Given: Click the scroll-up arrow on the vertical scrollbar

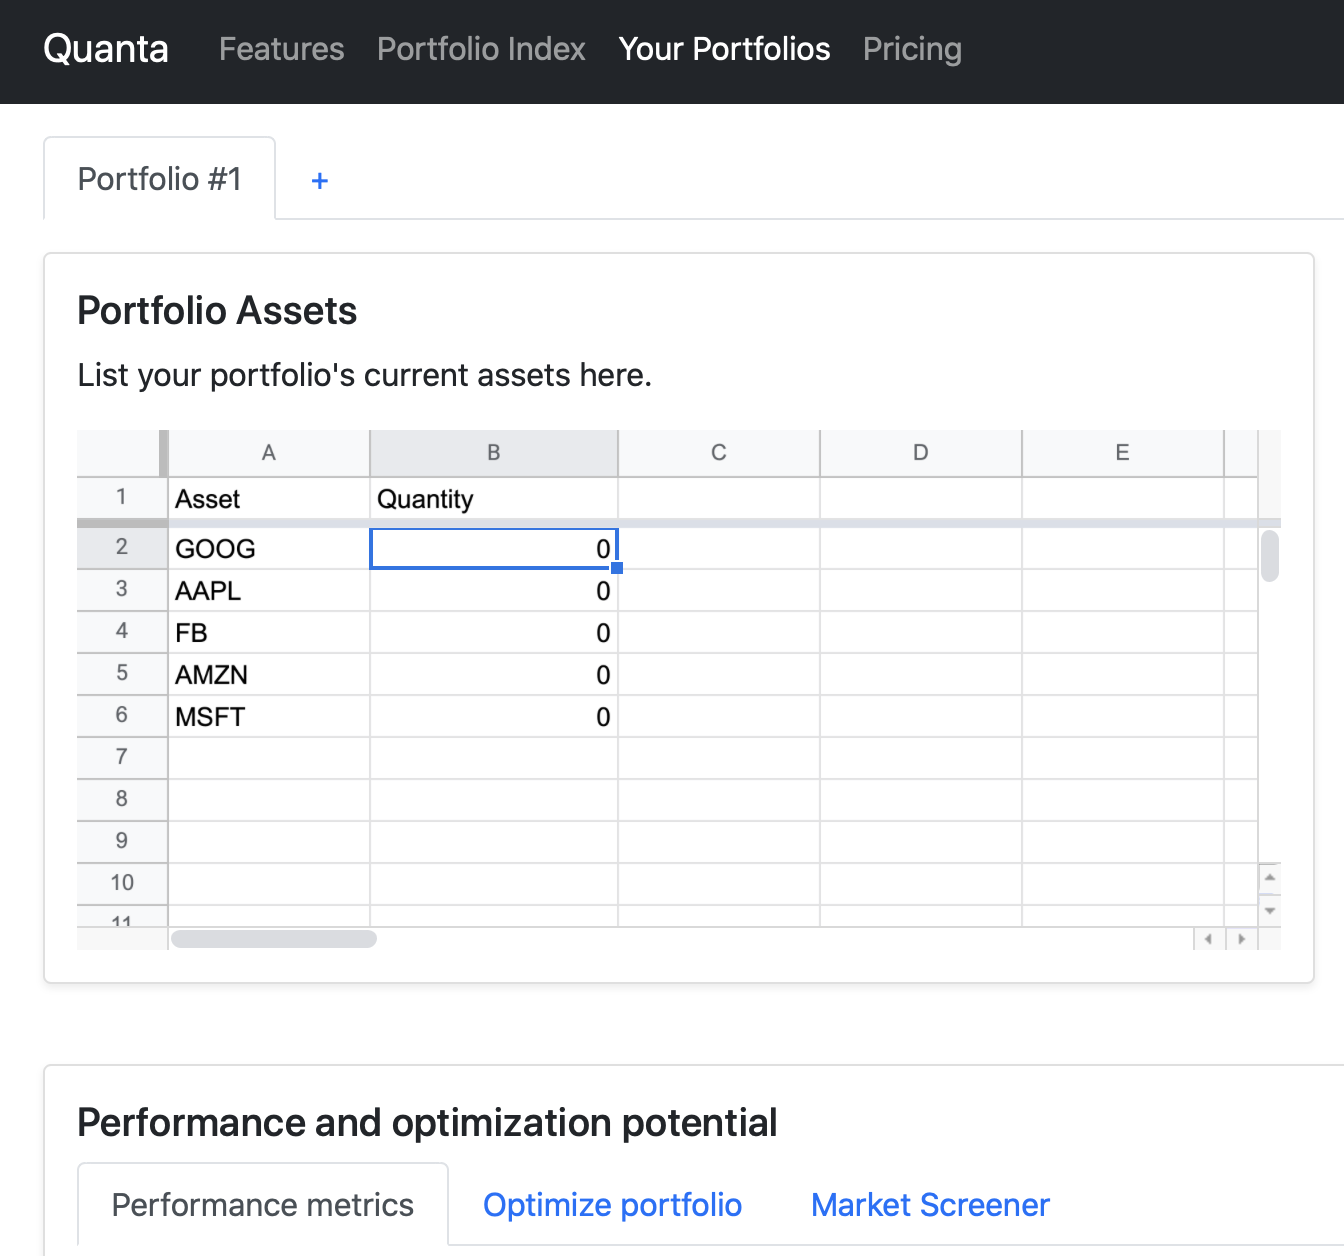Looking at the screenshot, I should tap(1270, 877).
